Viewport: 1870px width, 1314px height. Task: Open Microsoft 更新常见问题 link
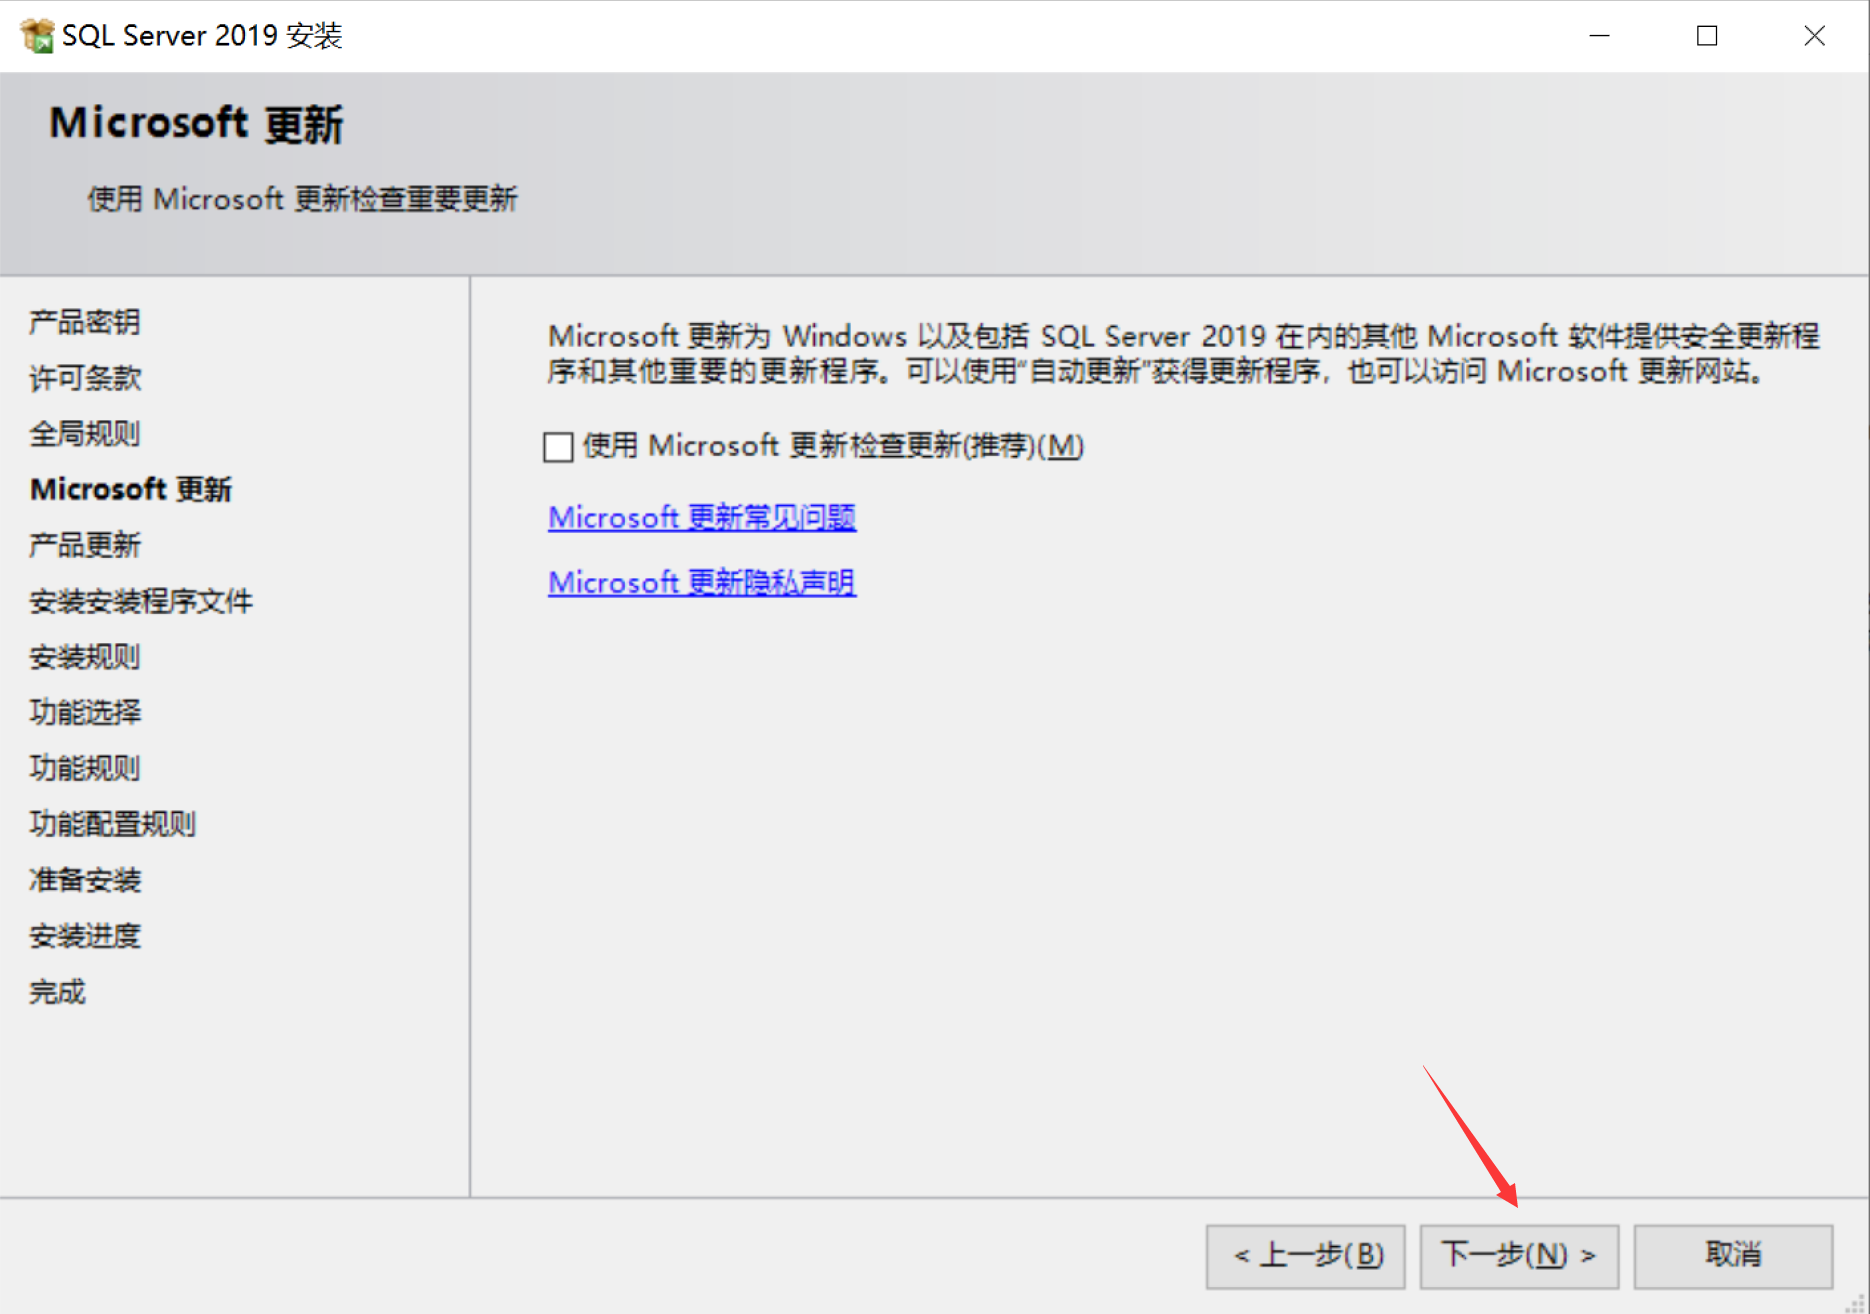(702, 517)
